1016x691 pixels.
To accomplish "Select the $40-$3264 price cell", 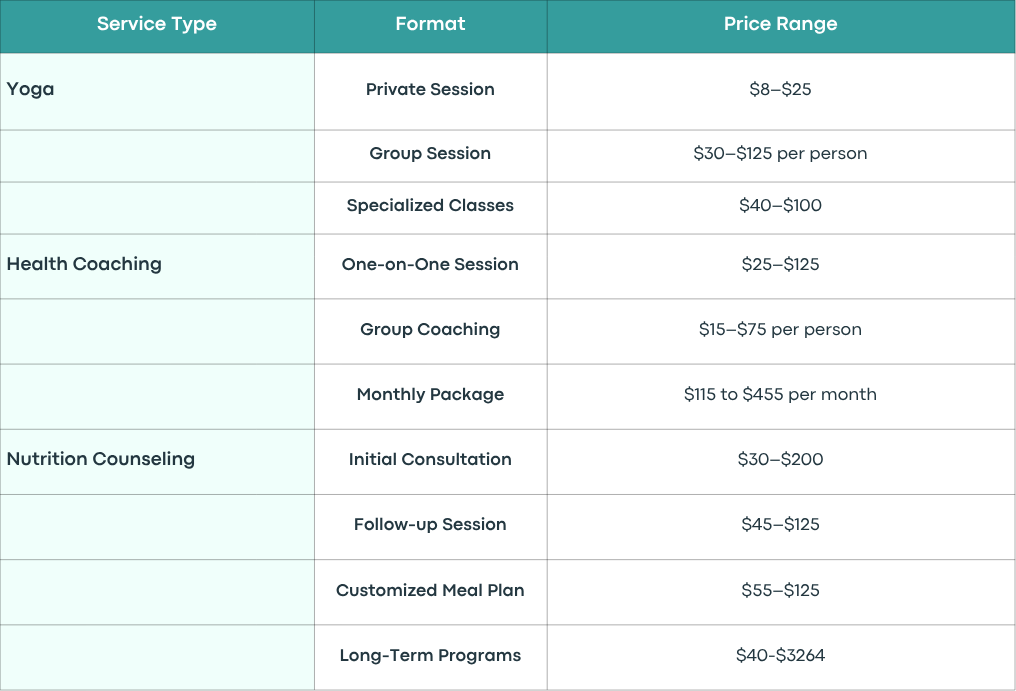I will tap(781, 657).
